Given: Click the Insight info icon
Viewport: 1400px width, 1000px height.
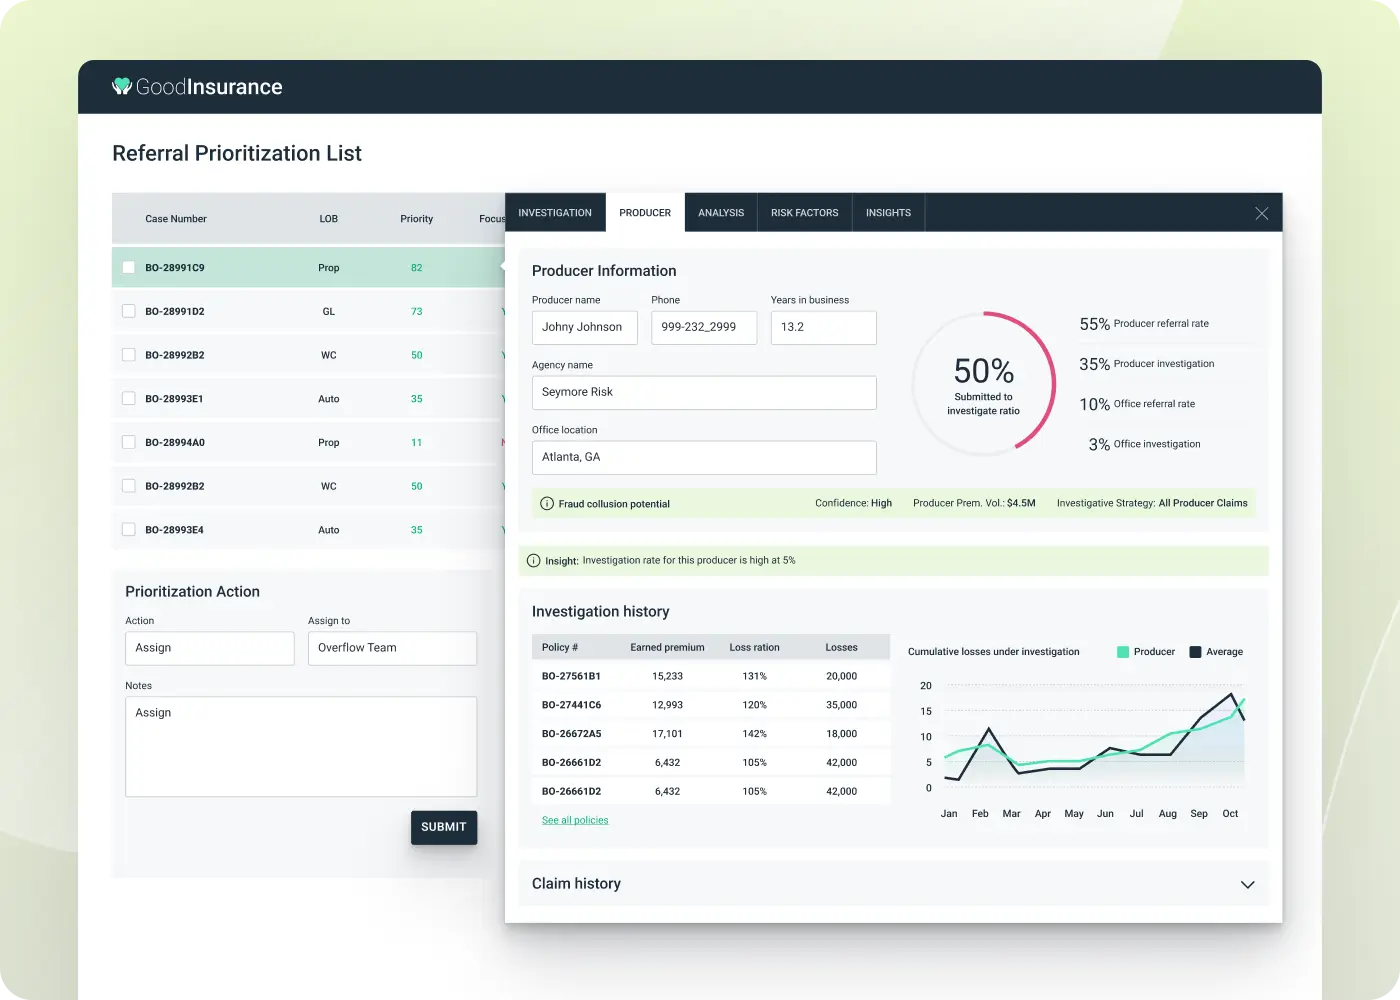Looking at the screenshot, I should click(533, 561).
